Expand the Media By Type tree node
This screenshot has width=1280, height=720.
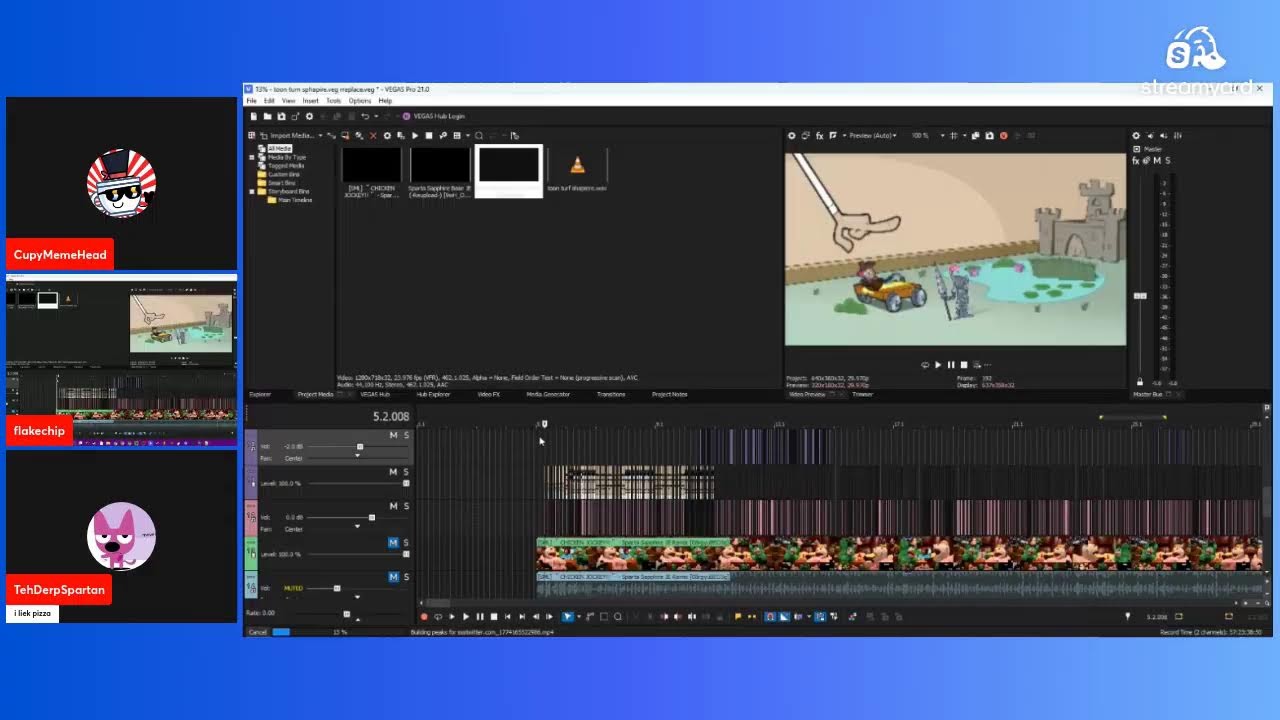[x=252, y=157]
